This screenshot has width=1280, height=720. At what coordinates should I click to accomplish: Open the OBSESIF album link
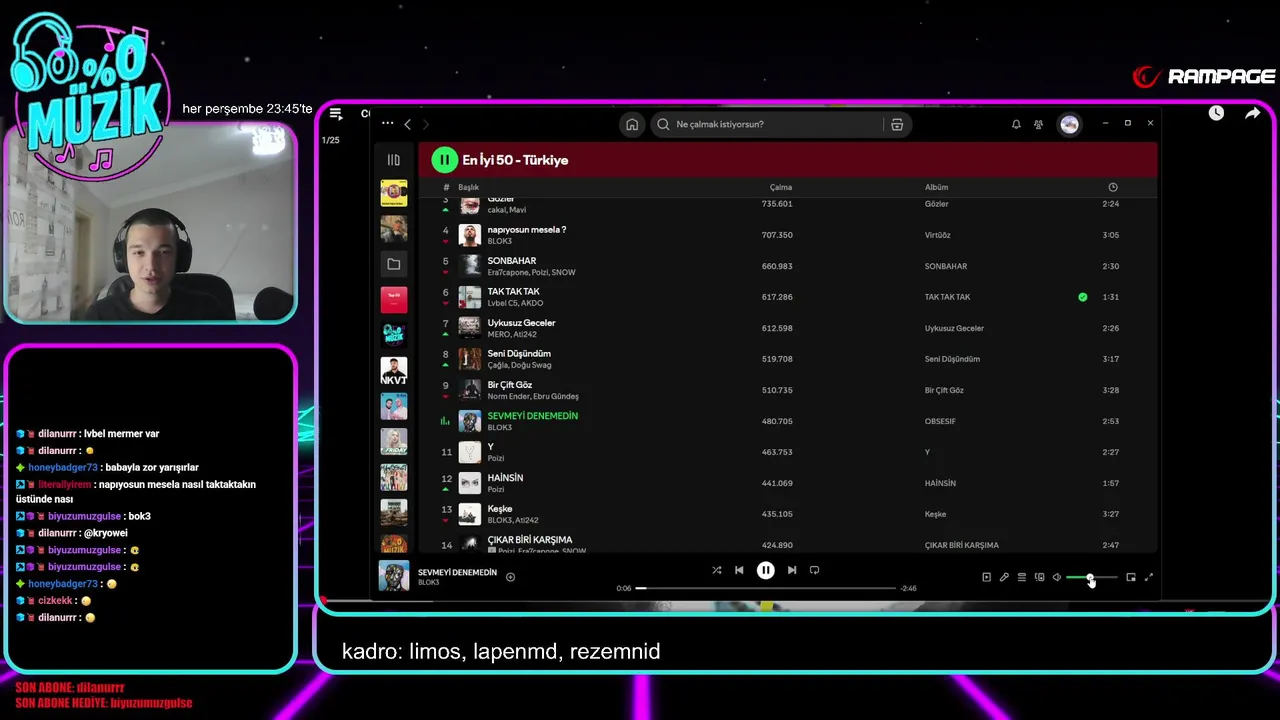click(x=940, y=421)
